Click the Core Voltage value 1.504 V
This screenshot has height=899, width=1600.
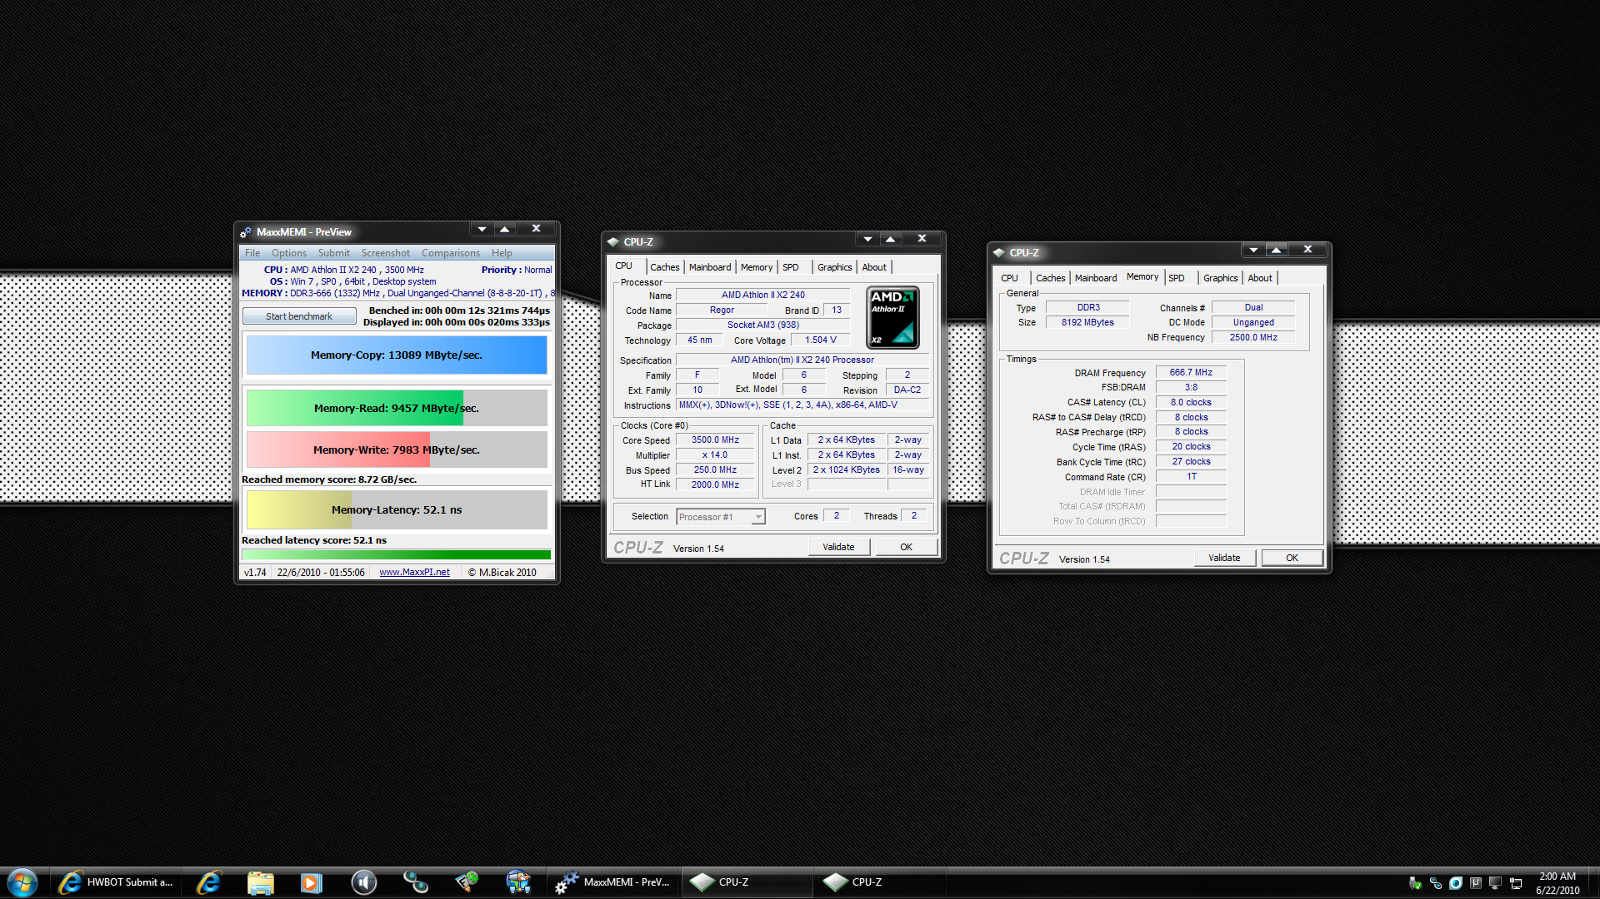[x=821, y=340]
